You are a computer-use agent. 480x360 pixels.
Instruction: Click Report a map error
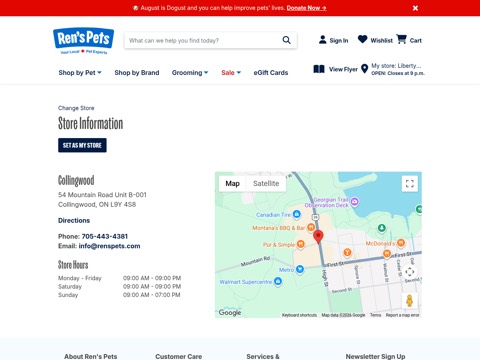[402, 315]
